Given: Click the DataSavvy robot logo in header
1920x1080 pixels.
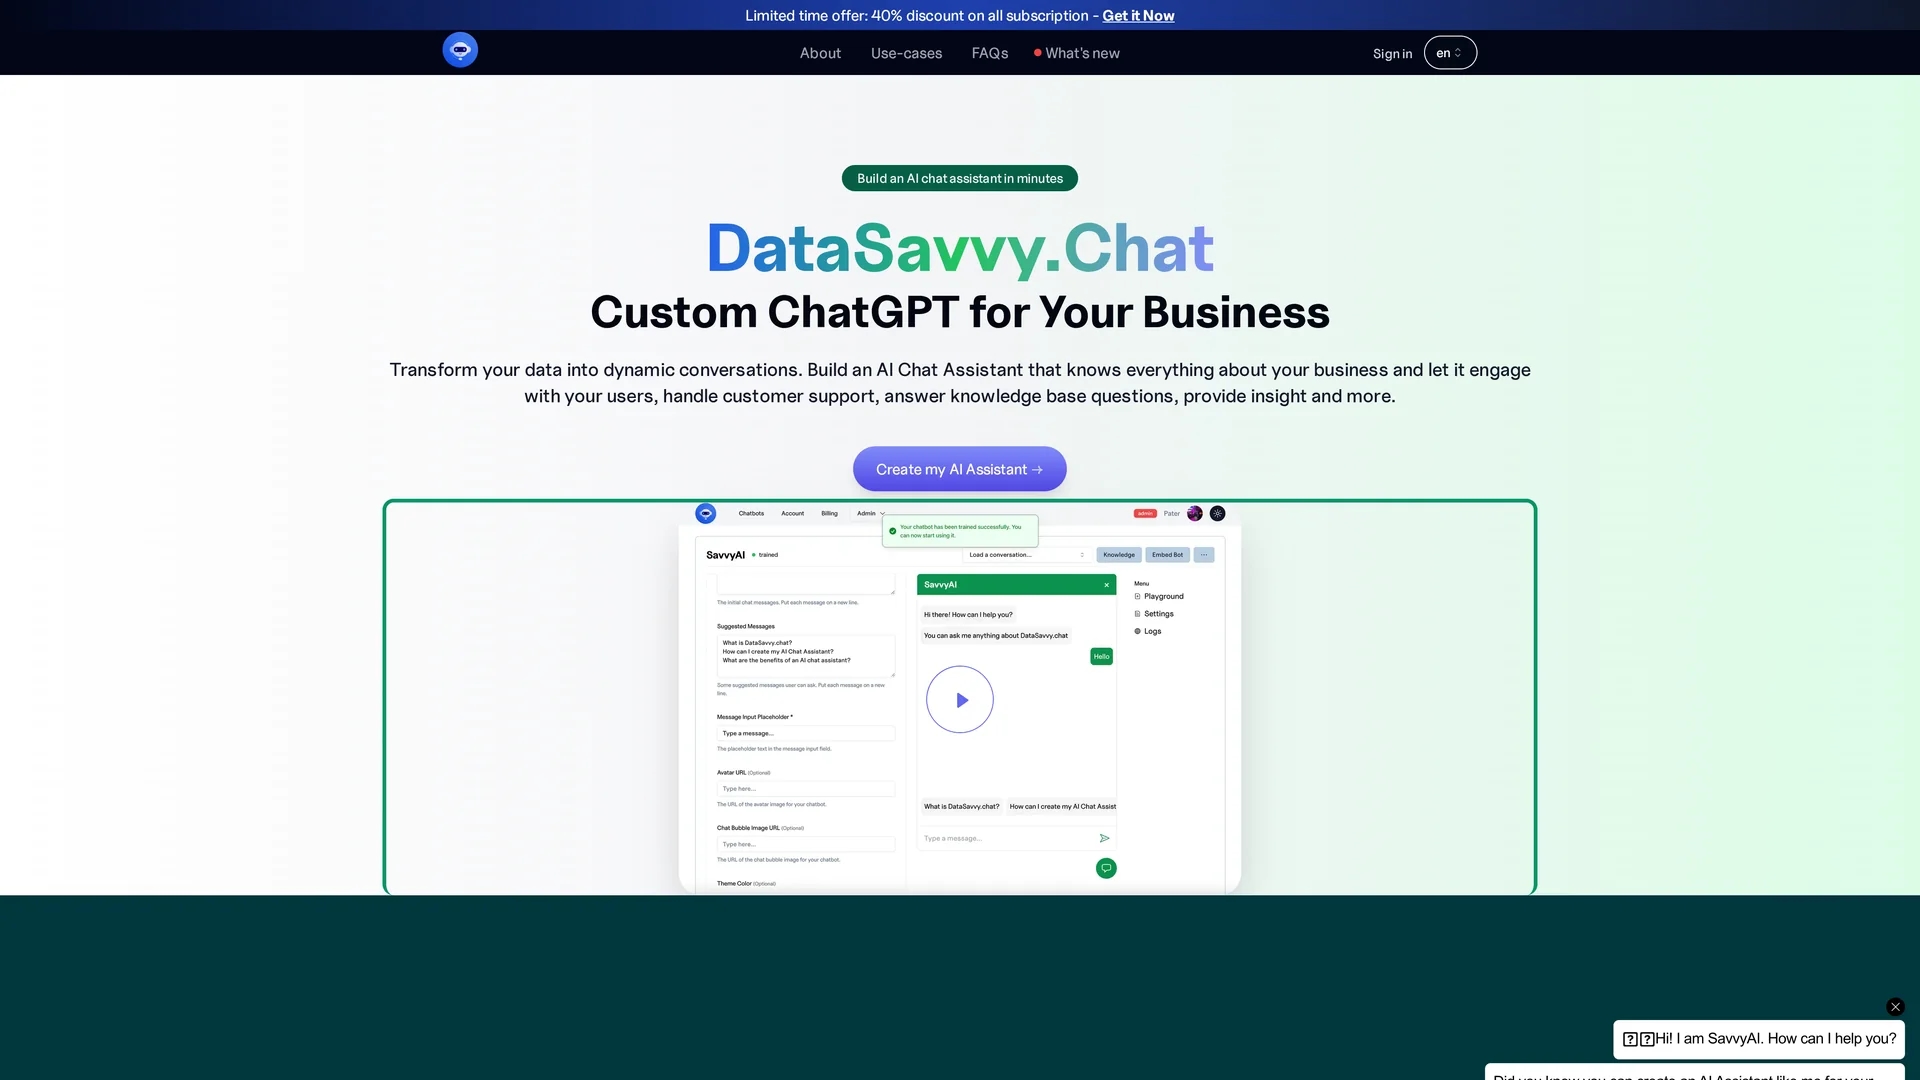Looking at the screenshot, I should click(x=460, y=50).
